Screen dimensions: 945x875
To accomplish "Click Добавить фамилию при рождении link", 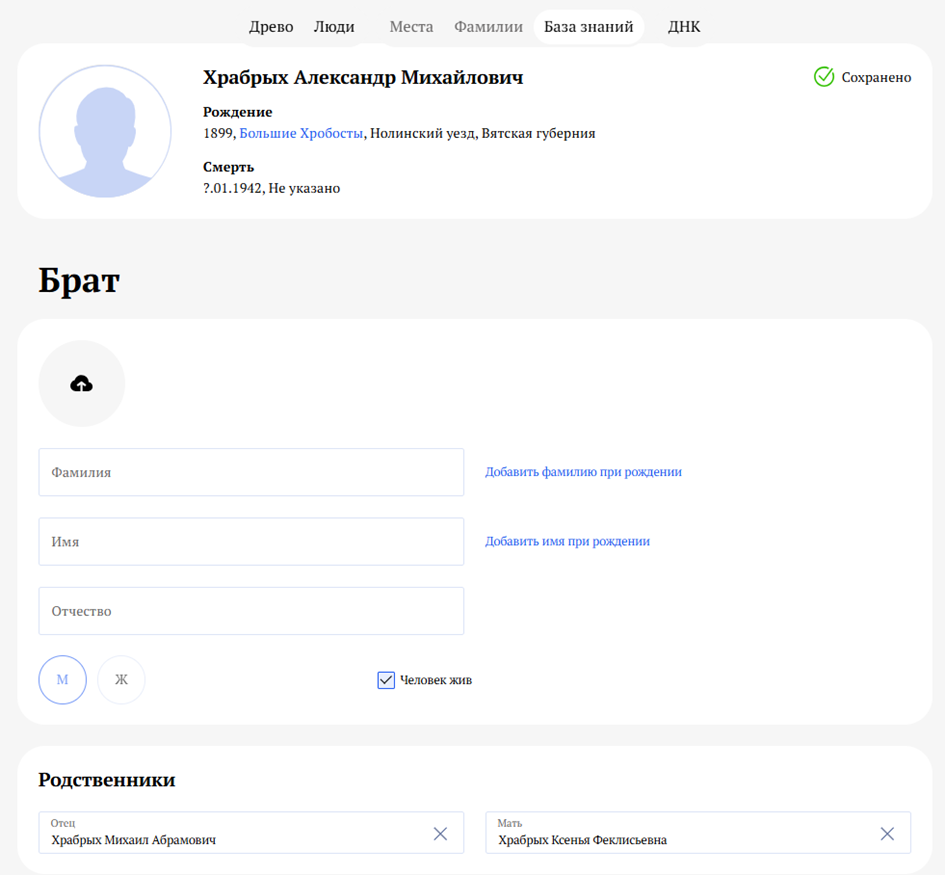I will pyautogui.click(x=583, y=472).
